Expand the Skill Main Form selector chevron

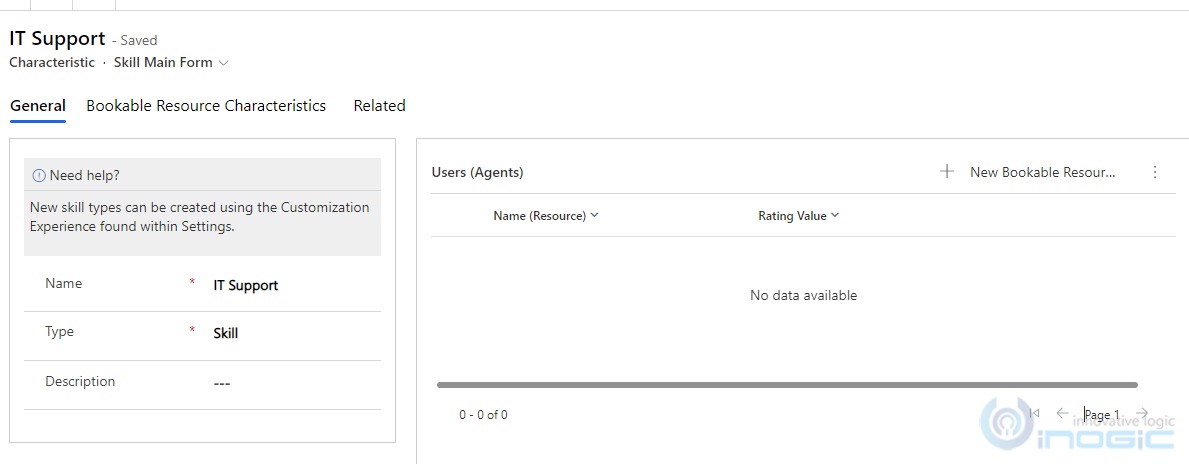(224, 63)
